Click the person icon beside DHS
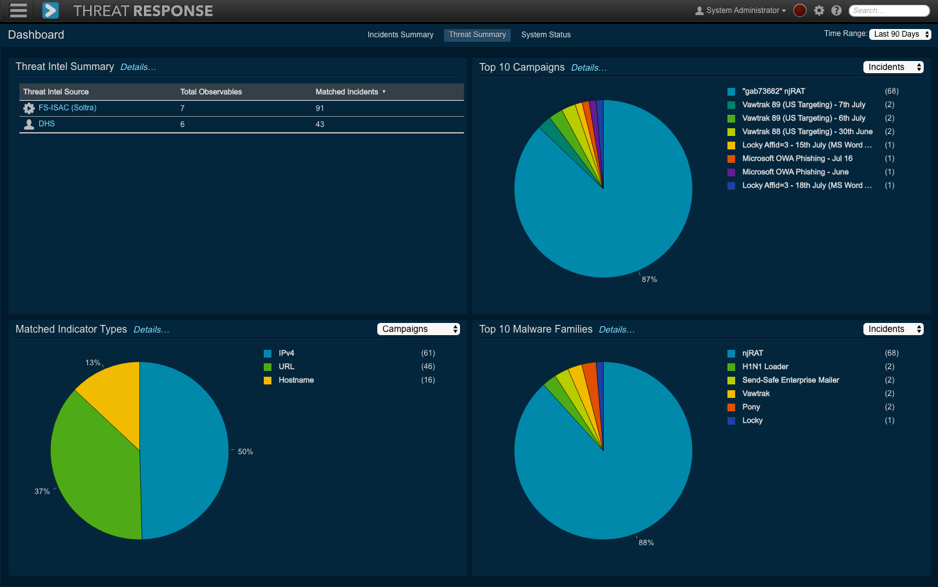 click(29, 125)
